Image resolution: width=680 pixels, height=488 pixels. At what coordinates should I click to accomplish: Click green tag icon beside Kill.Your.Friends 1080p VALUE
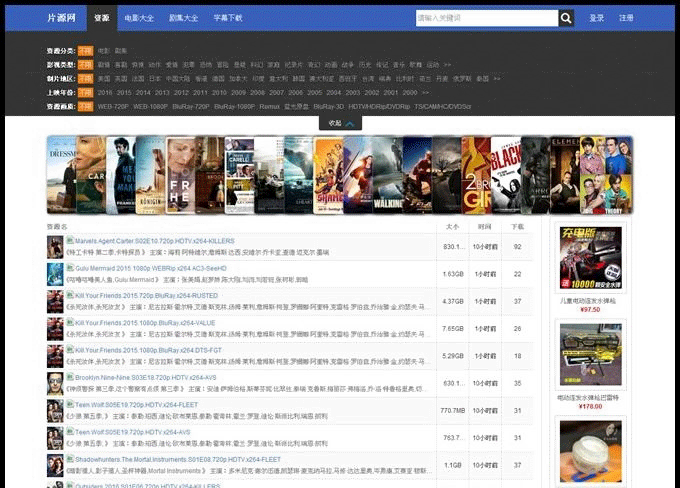[70, 322]
